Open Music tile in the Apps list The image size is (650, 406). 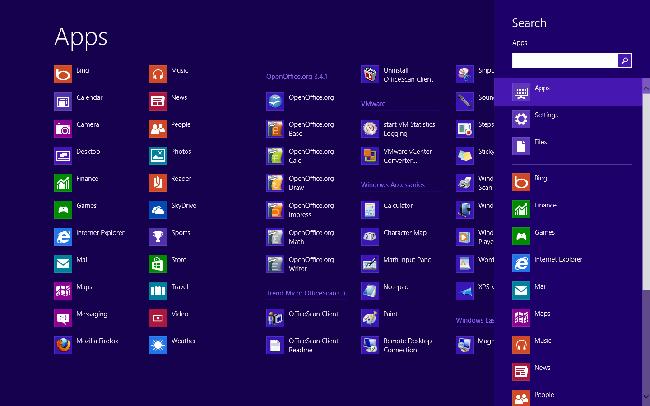pos(158,75)
